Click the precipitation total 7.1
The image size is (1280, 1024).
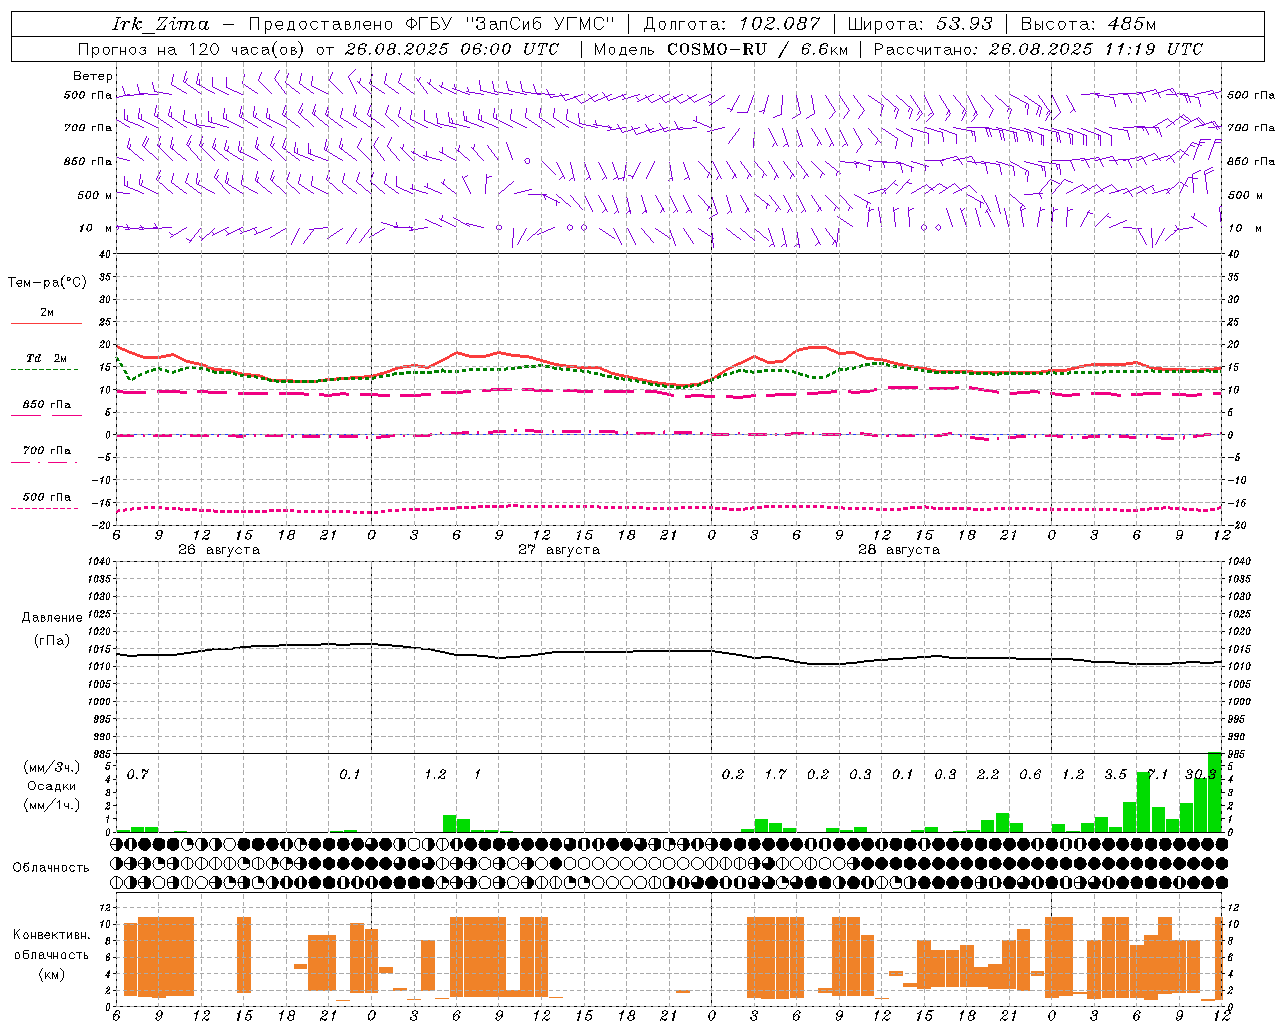coord(1158,774)
